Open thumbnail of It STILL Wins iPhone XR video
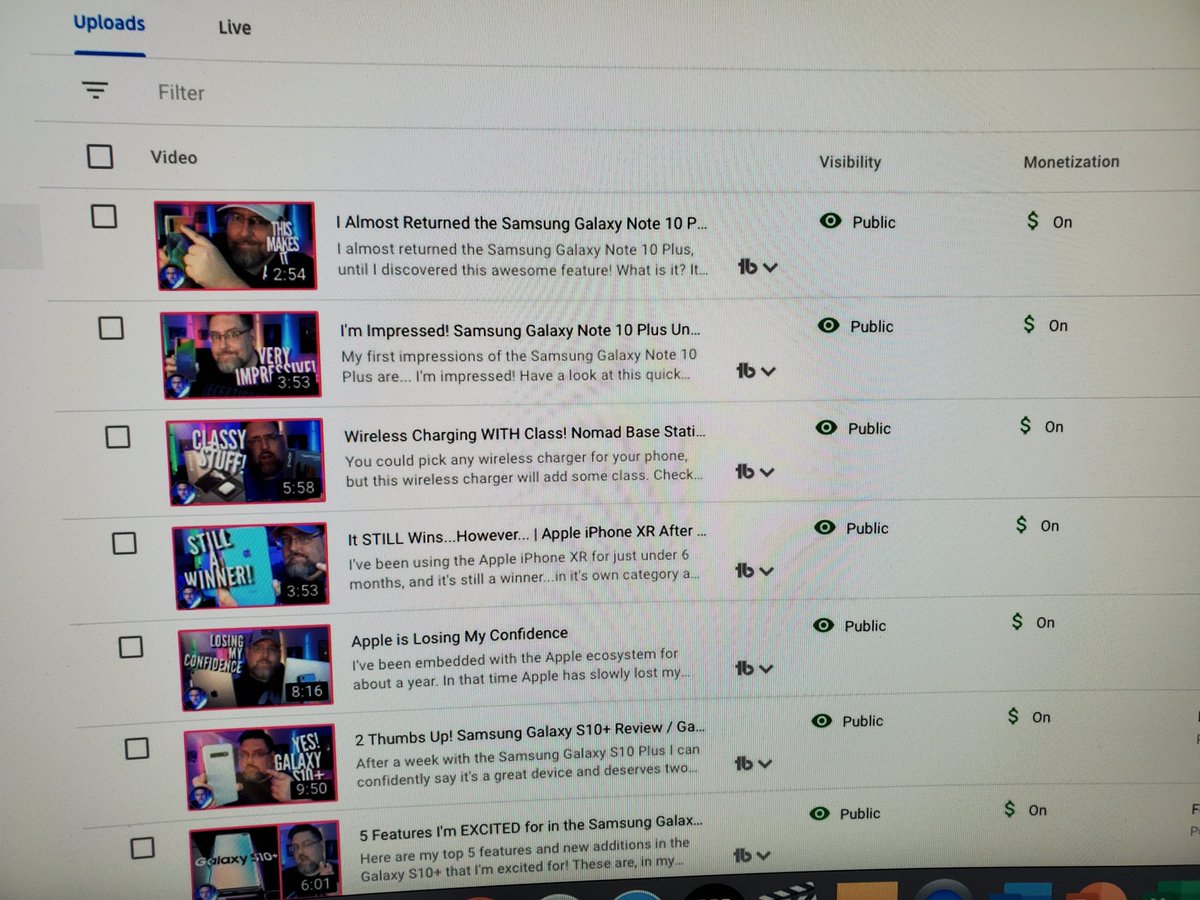The height and width of the screenshot is (900, 1200). click(250, 566)
